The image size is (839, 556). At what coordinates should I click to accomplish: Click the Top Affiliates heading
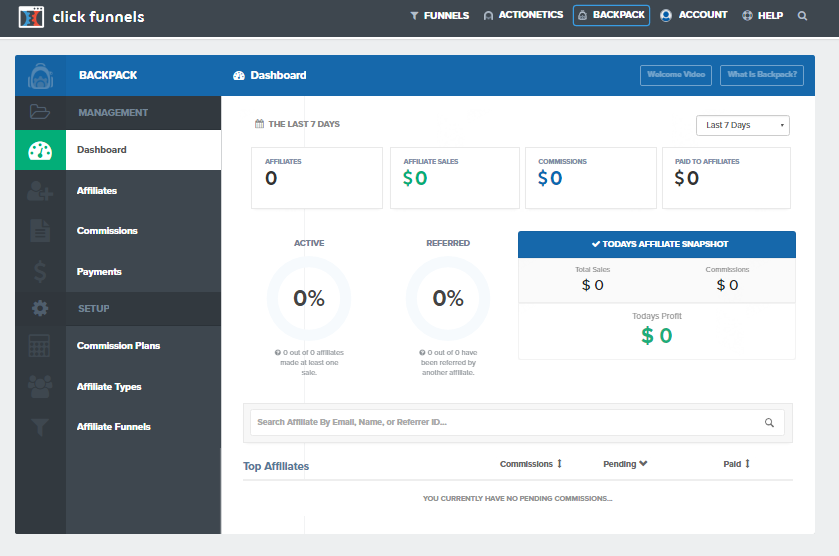(276, 466)
